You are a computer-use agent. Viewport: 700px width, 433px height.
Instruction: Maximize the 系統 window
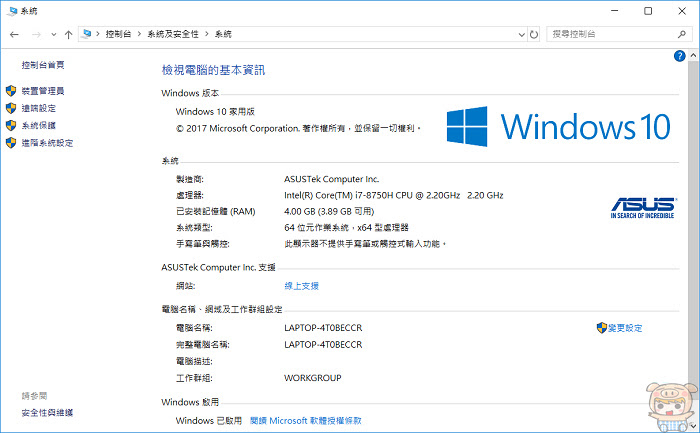click(x=648, y=11)
